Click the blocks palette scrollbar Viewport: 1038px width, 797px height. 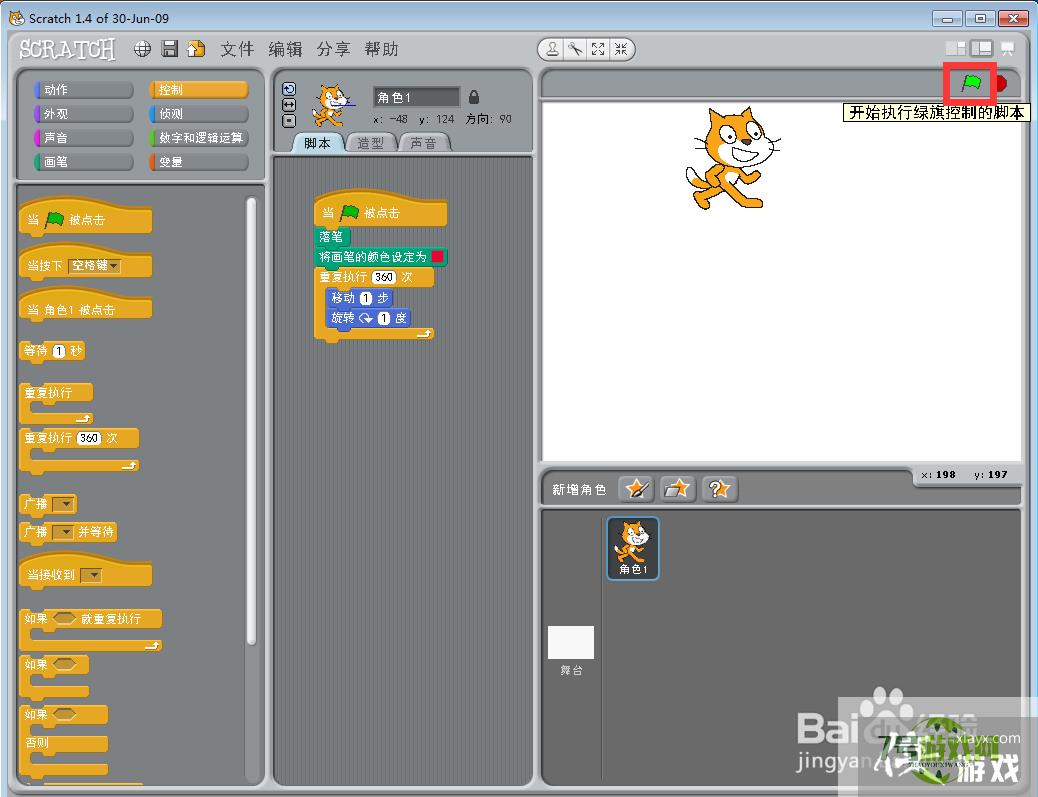[x=251, y=420]
